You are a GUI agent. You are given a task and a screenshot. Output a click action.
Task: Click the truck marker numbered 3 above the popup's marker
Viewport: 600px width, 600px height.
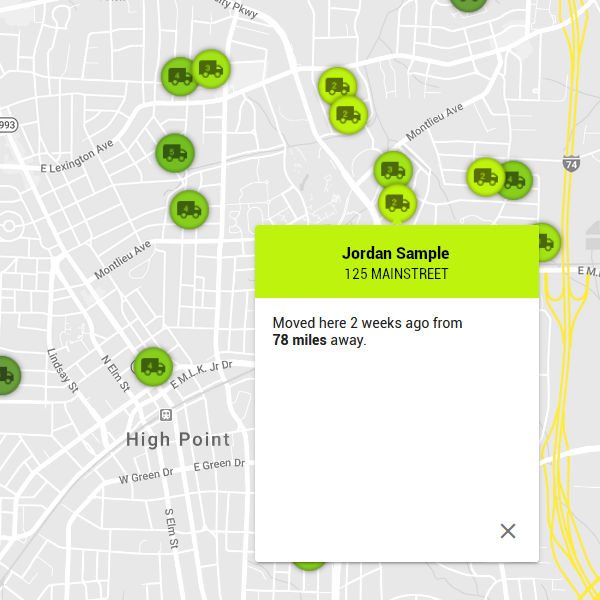click(x=393, y=171)
